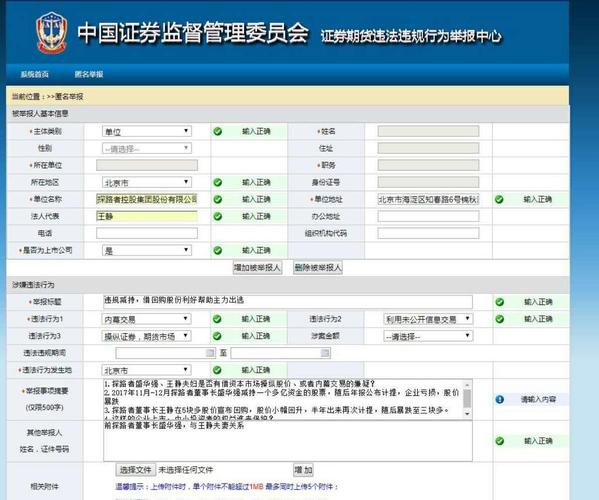Click the 删除被举报人 button

(x=317, y=267)
